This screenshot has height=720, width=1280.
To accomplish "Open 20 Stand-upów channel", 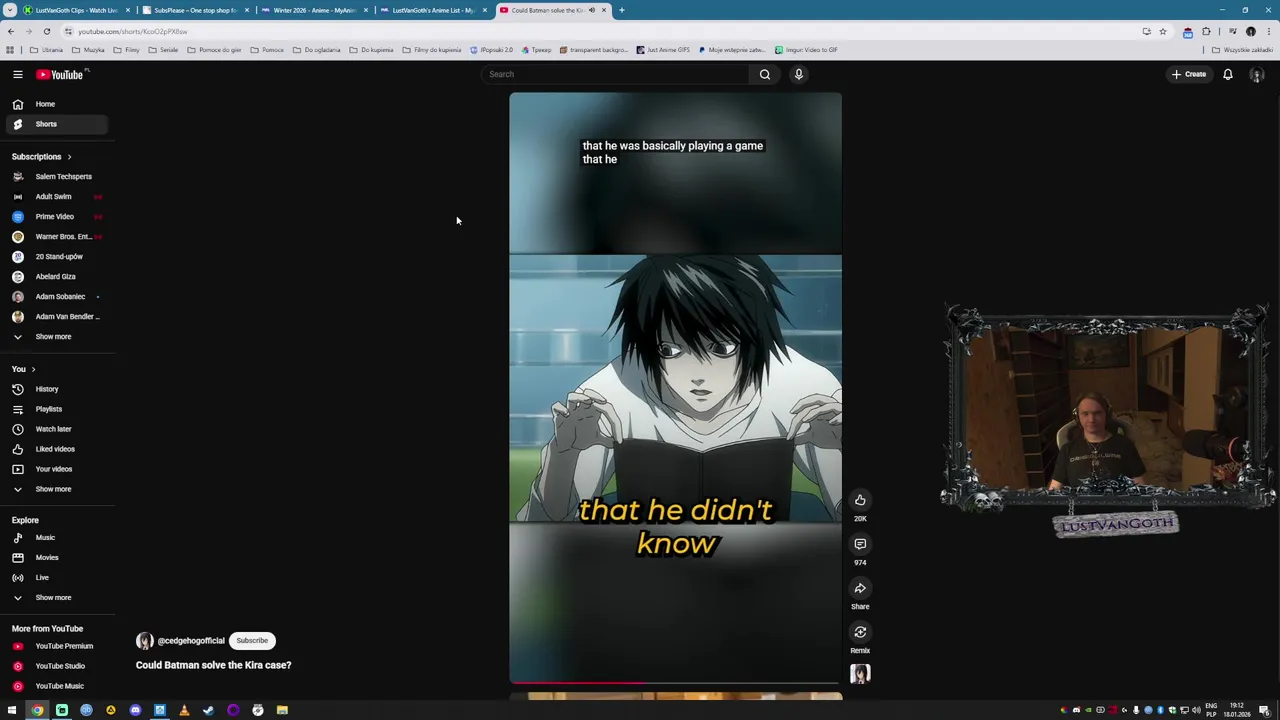I will [56, 257].
